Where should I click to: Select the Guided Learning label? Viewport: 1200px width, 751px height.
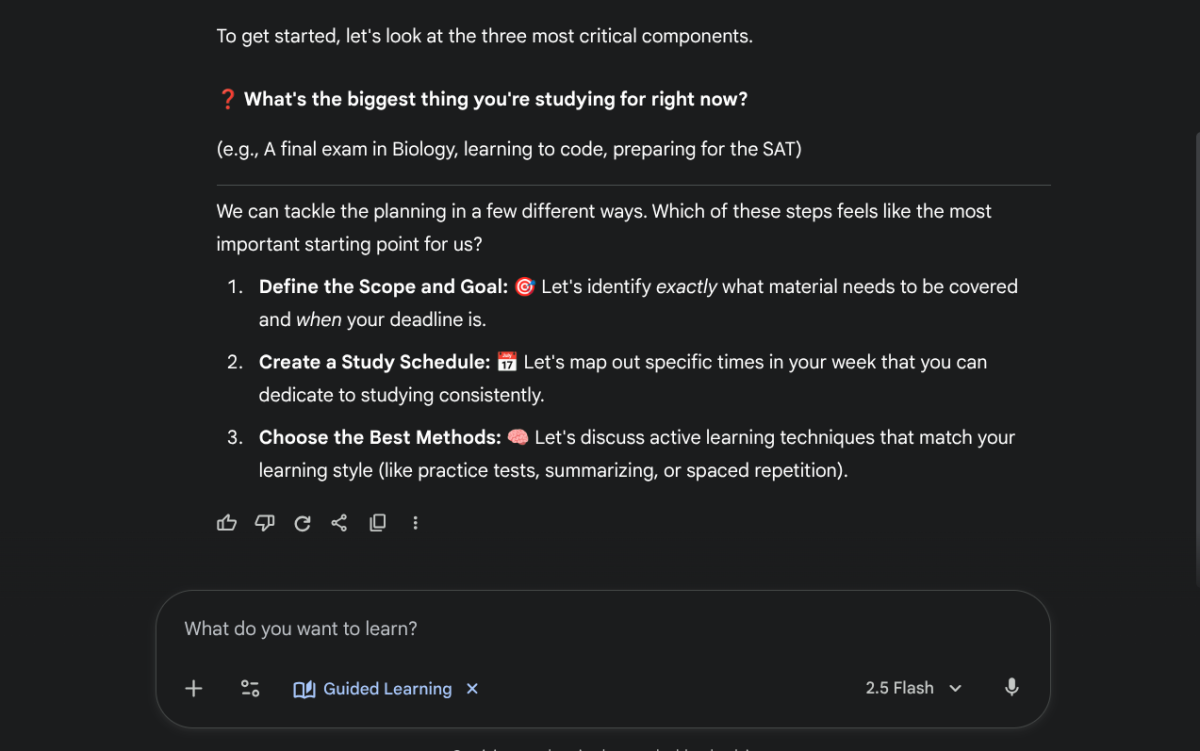386,688
